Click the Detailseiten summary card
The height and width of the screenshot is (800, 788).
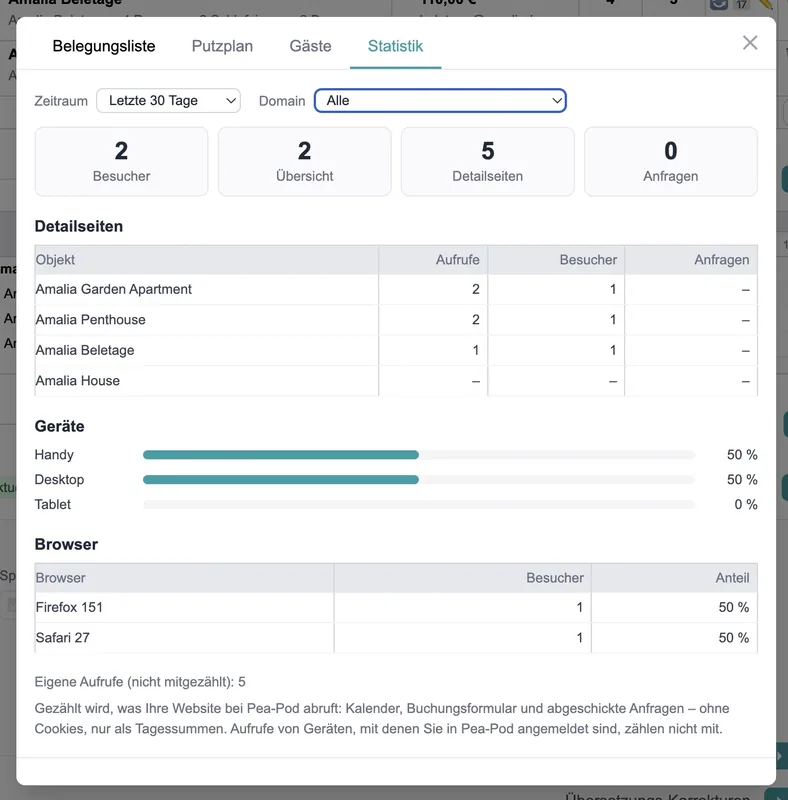(487, 161)
